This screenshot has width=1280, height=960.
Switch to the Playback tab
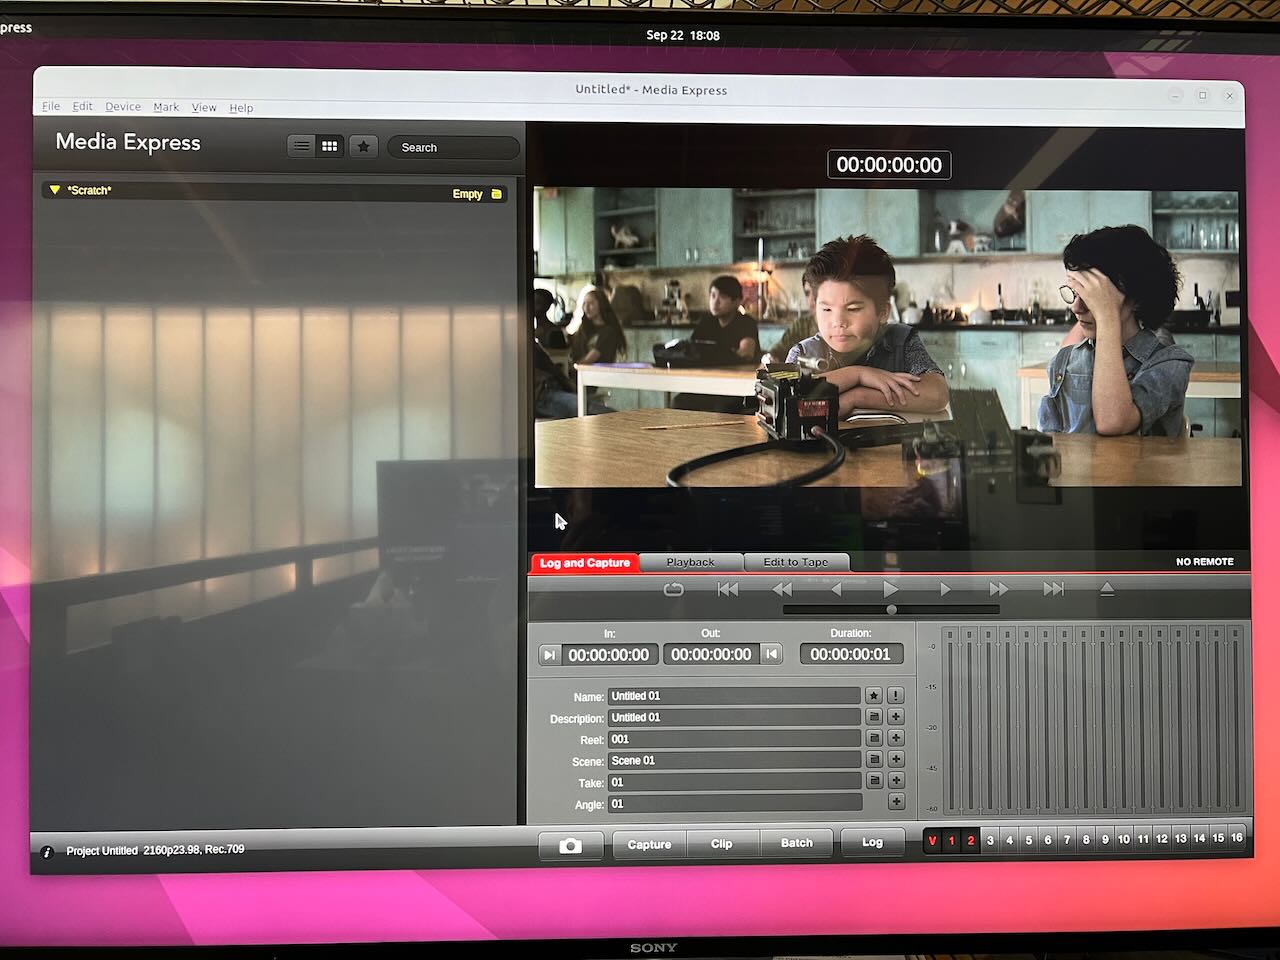pyautogui.click(x=691, y=562)
